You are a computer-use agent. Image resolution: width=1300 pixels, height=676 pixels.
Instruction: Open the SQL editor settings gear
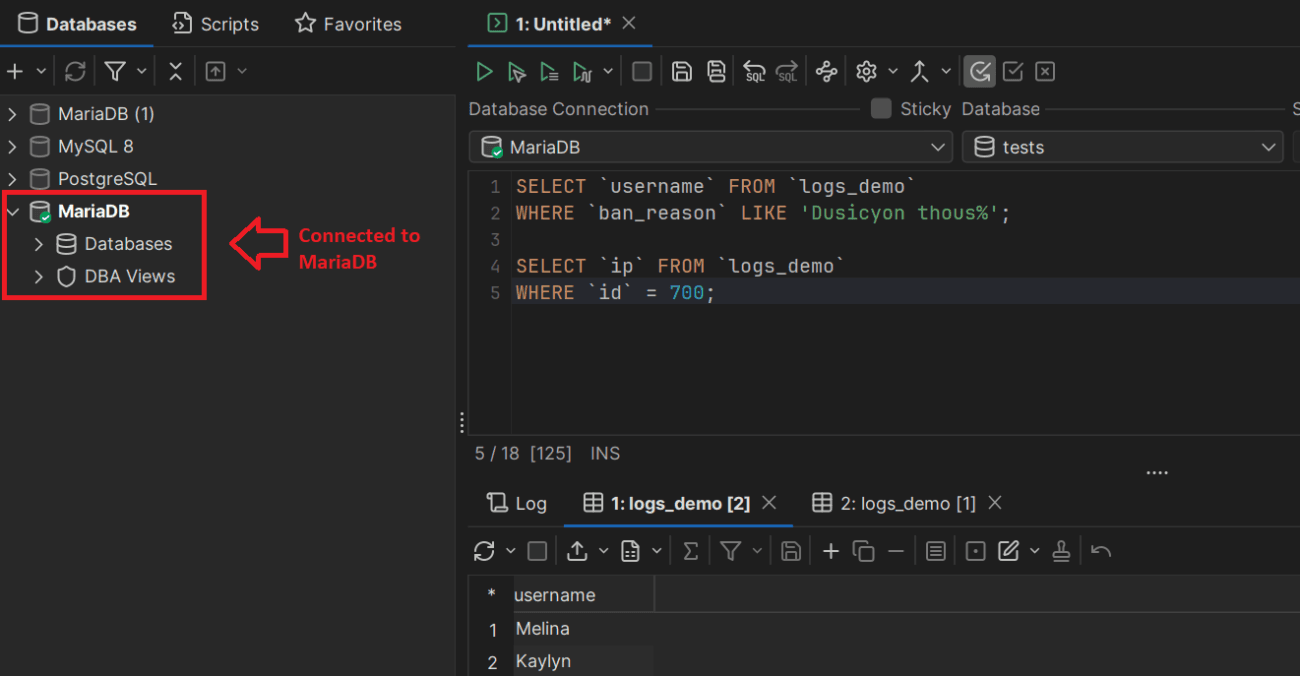(x=865, y=70)
